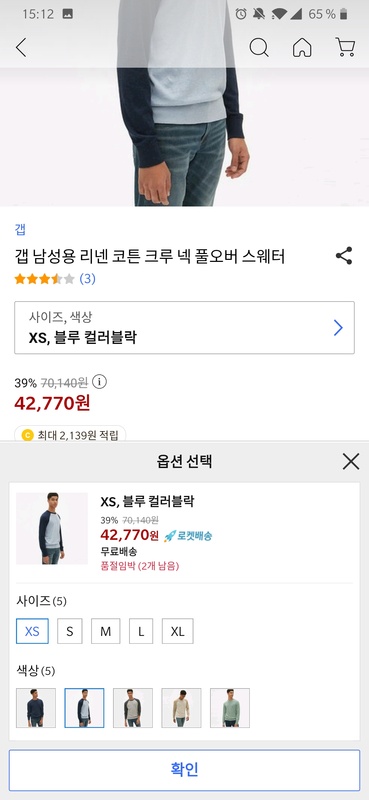Expand the 사이즈, 색상 selector chevron
369x800 pixels.
pyautogui.click(x=338, y=328)
